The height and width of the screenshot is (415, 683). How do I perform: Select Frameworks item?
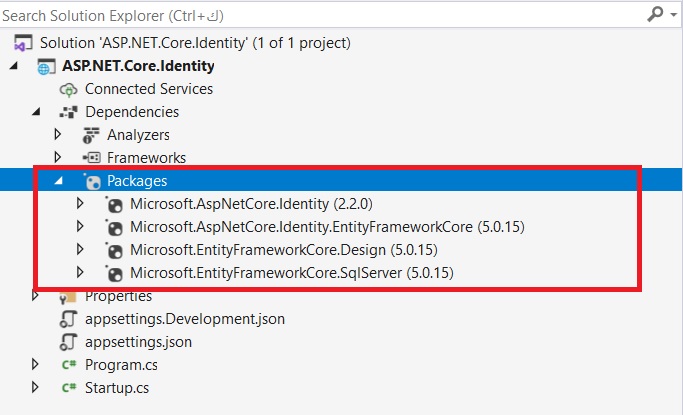pyautogui.click(x=146, y=158)
